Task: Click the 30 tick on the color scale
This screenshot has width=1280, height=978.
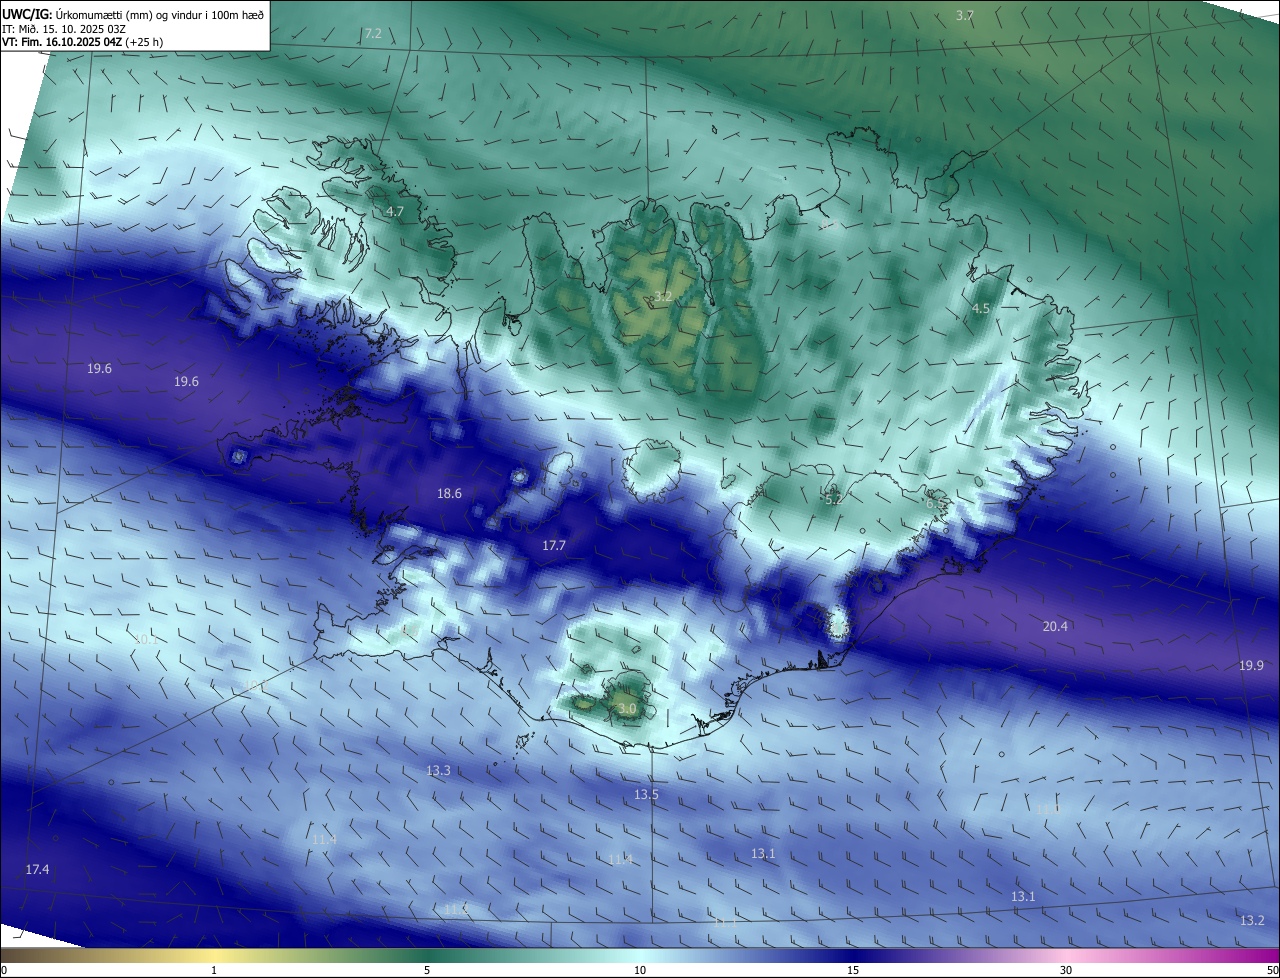Action: [1066, 970]
